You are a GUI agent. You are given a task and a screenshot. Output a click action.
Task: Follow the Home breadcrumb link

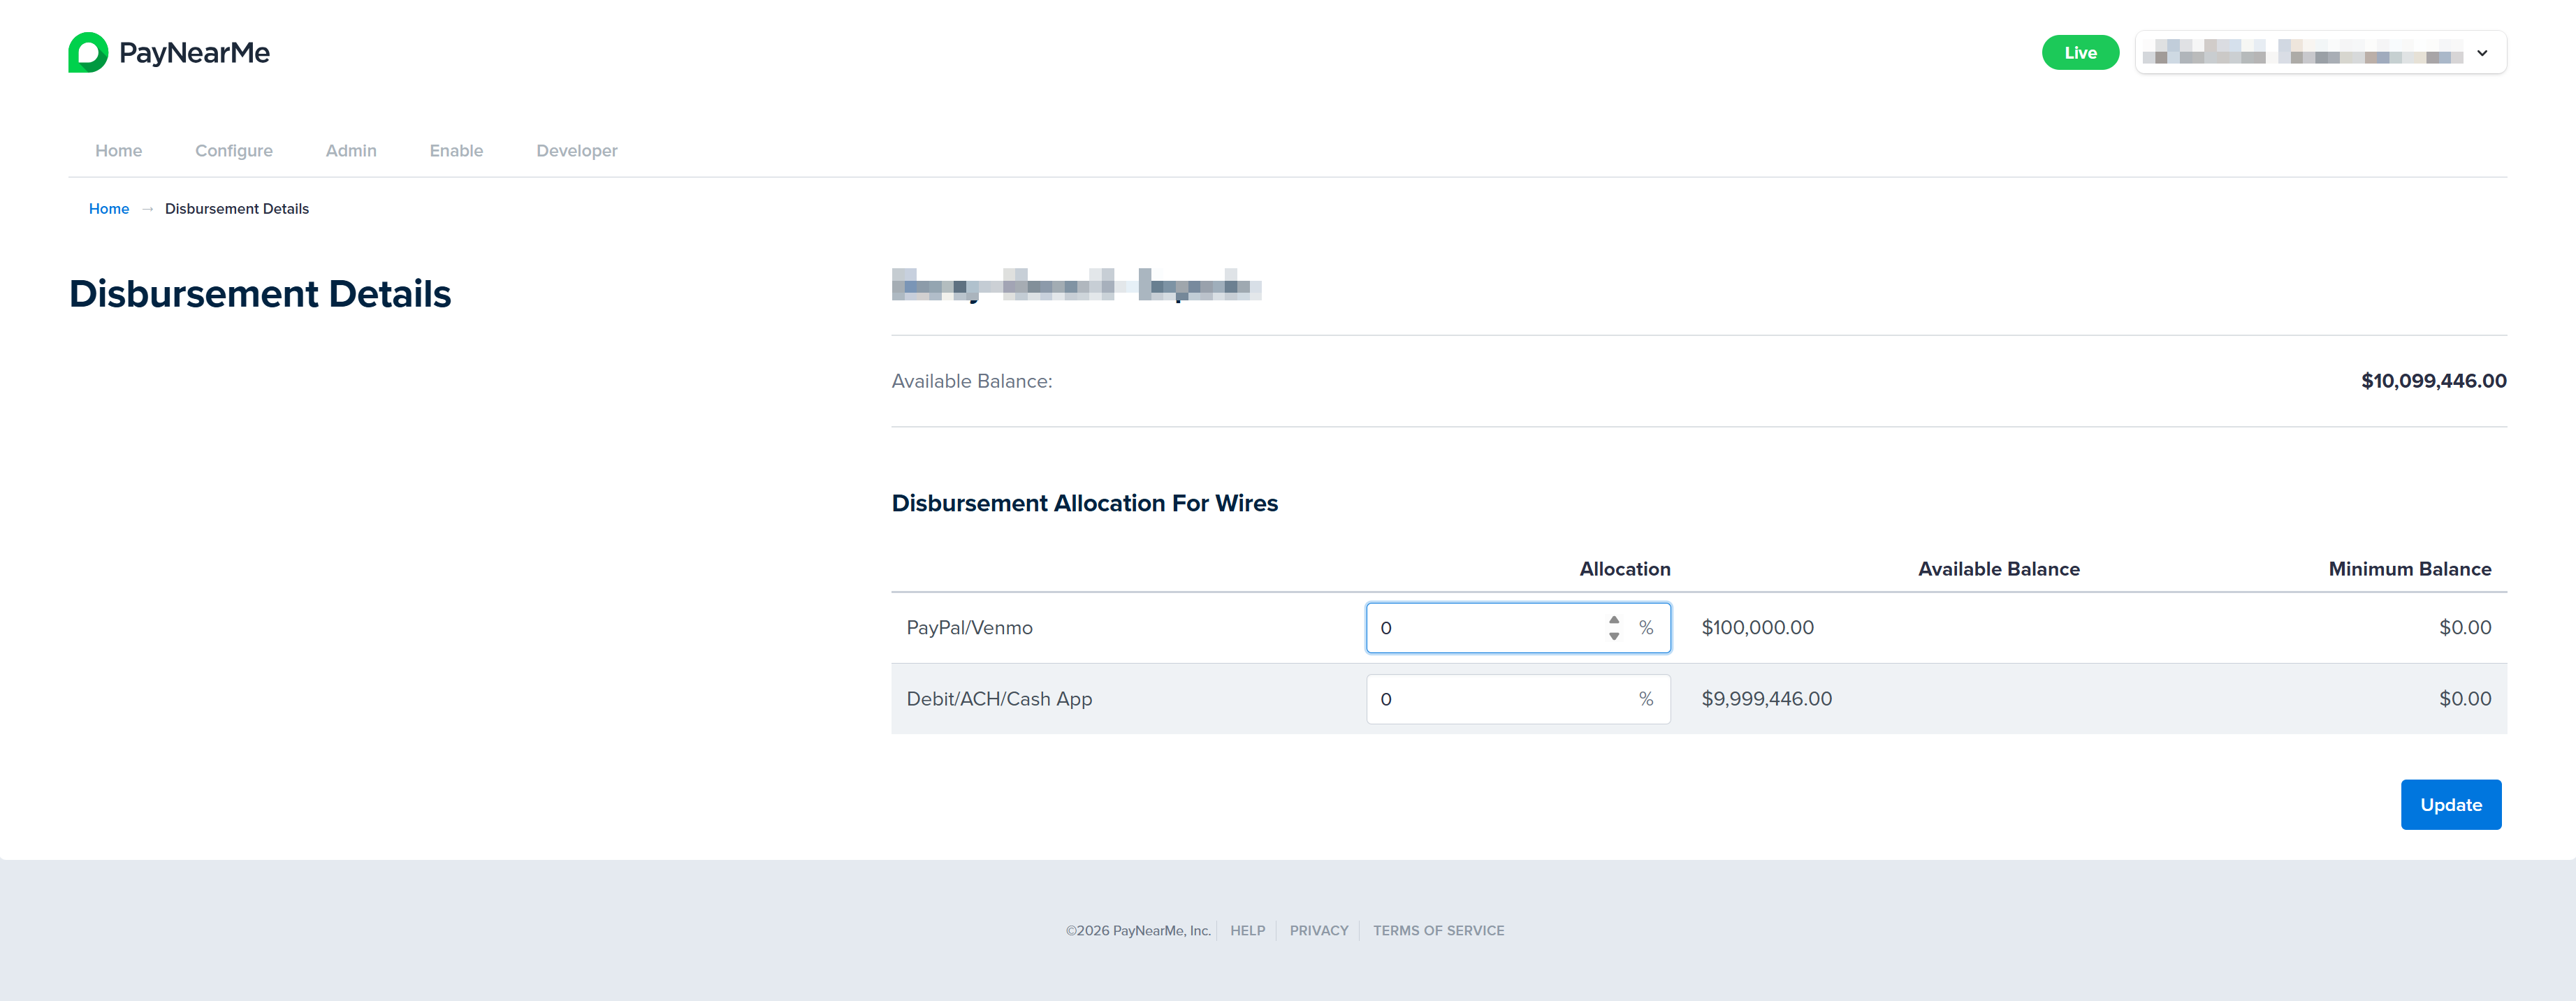(x=109, y=209)
